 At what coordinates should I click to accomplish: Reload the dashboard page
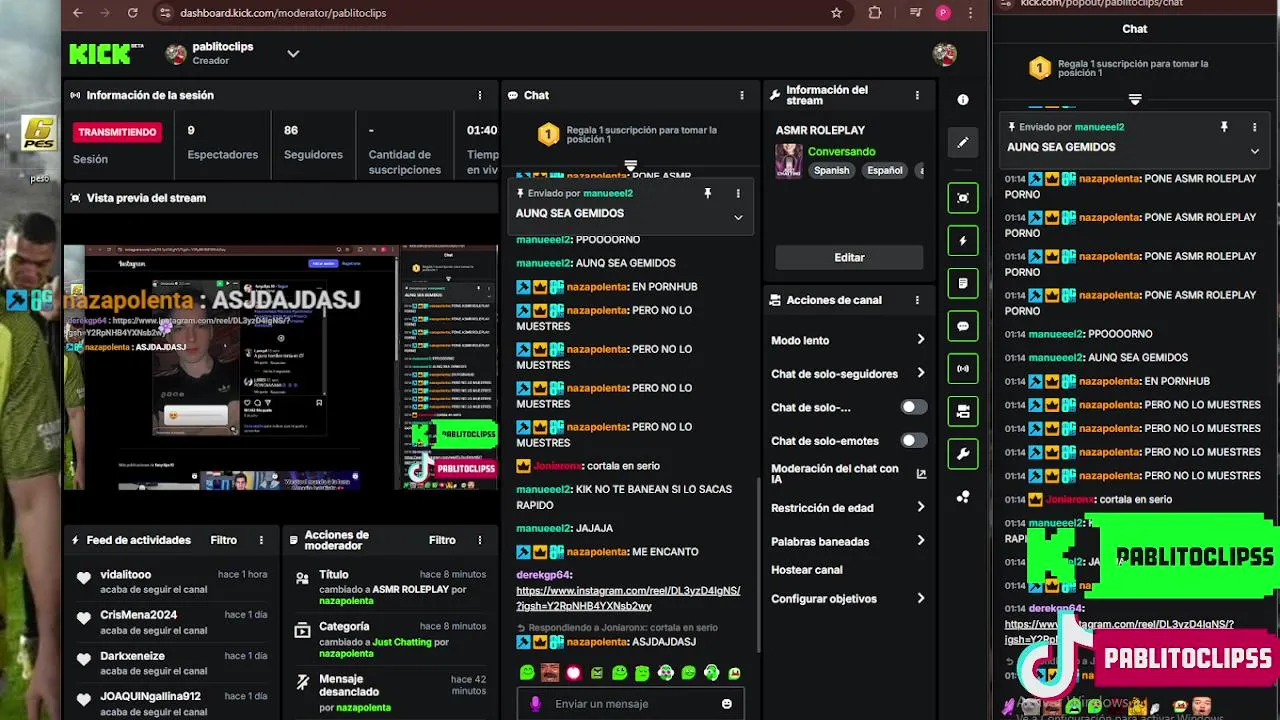point(132,13)
